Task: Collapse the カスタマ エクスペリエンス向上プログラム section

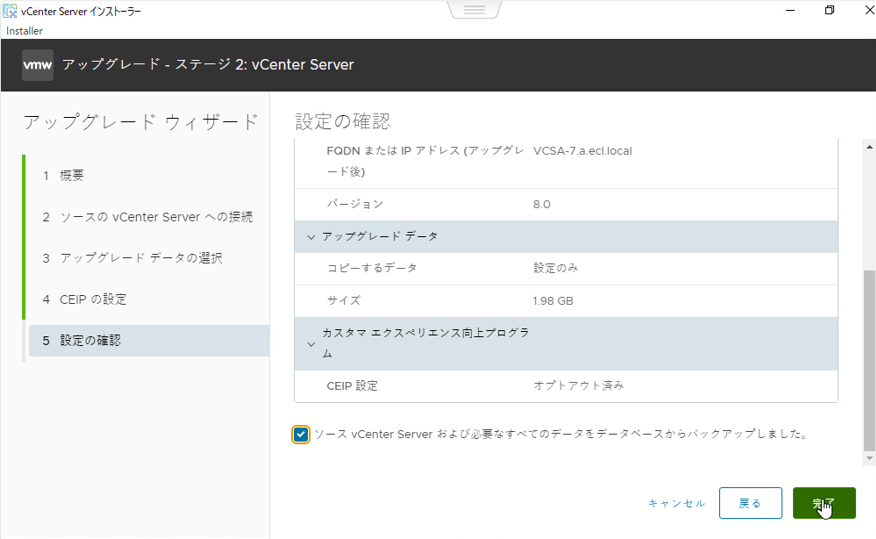Action: coord(310,343)
